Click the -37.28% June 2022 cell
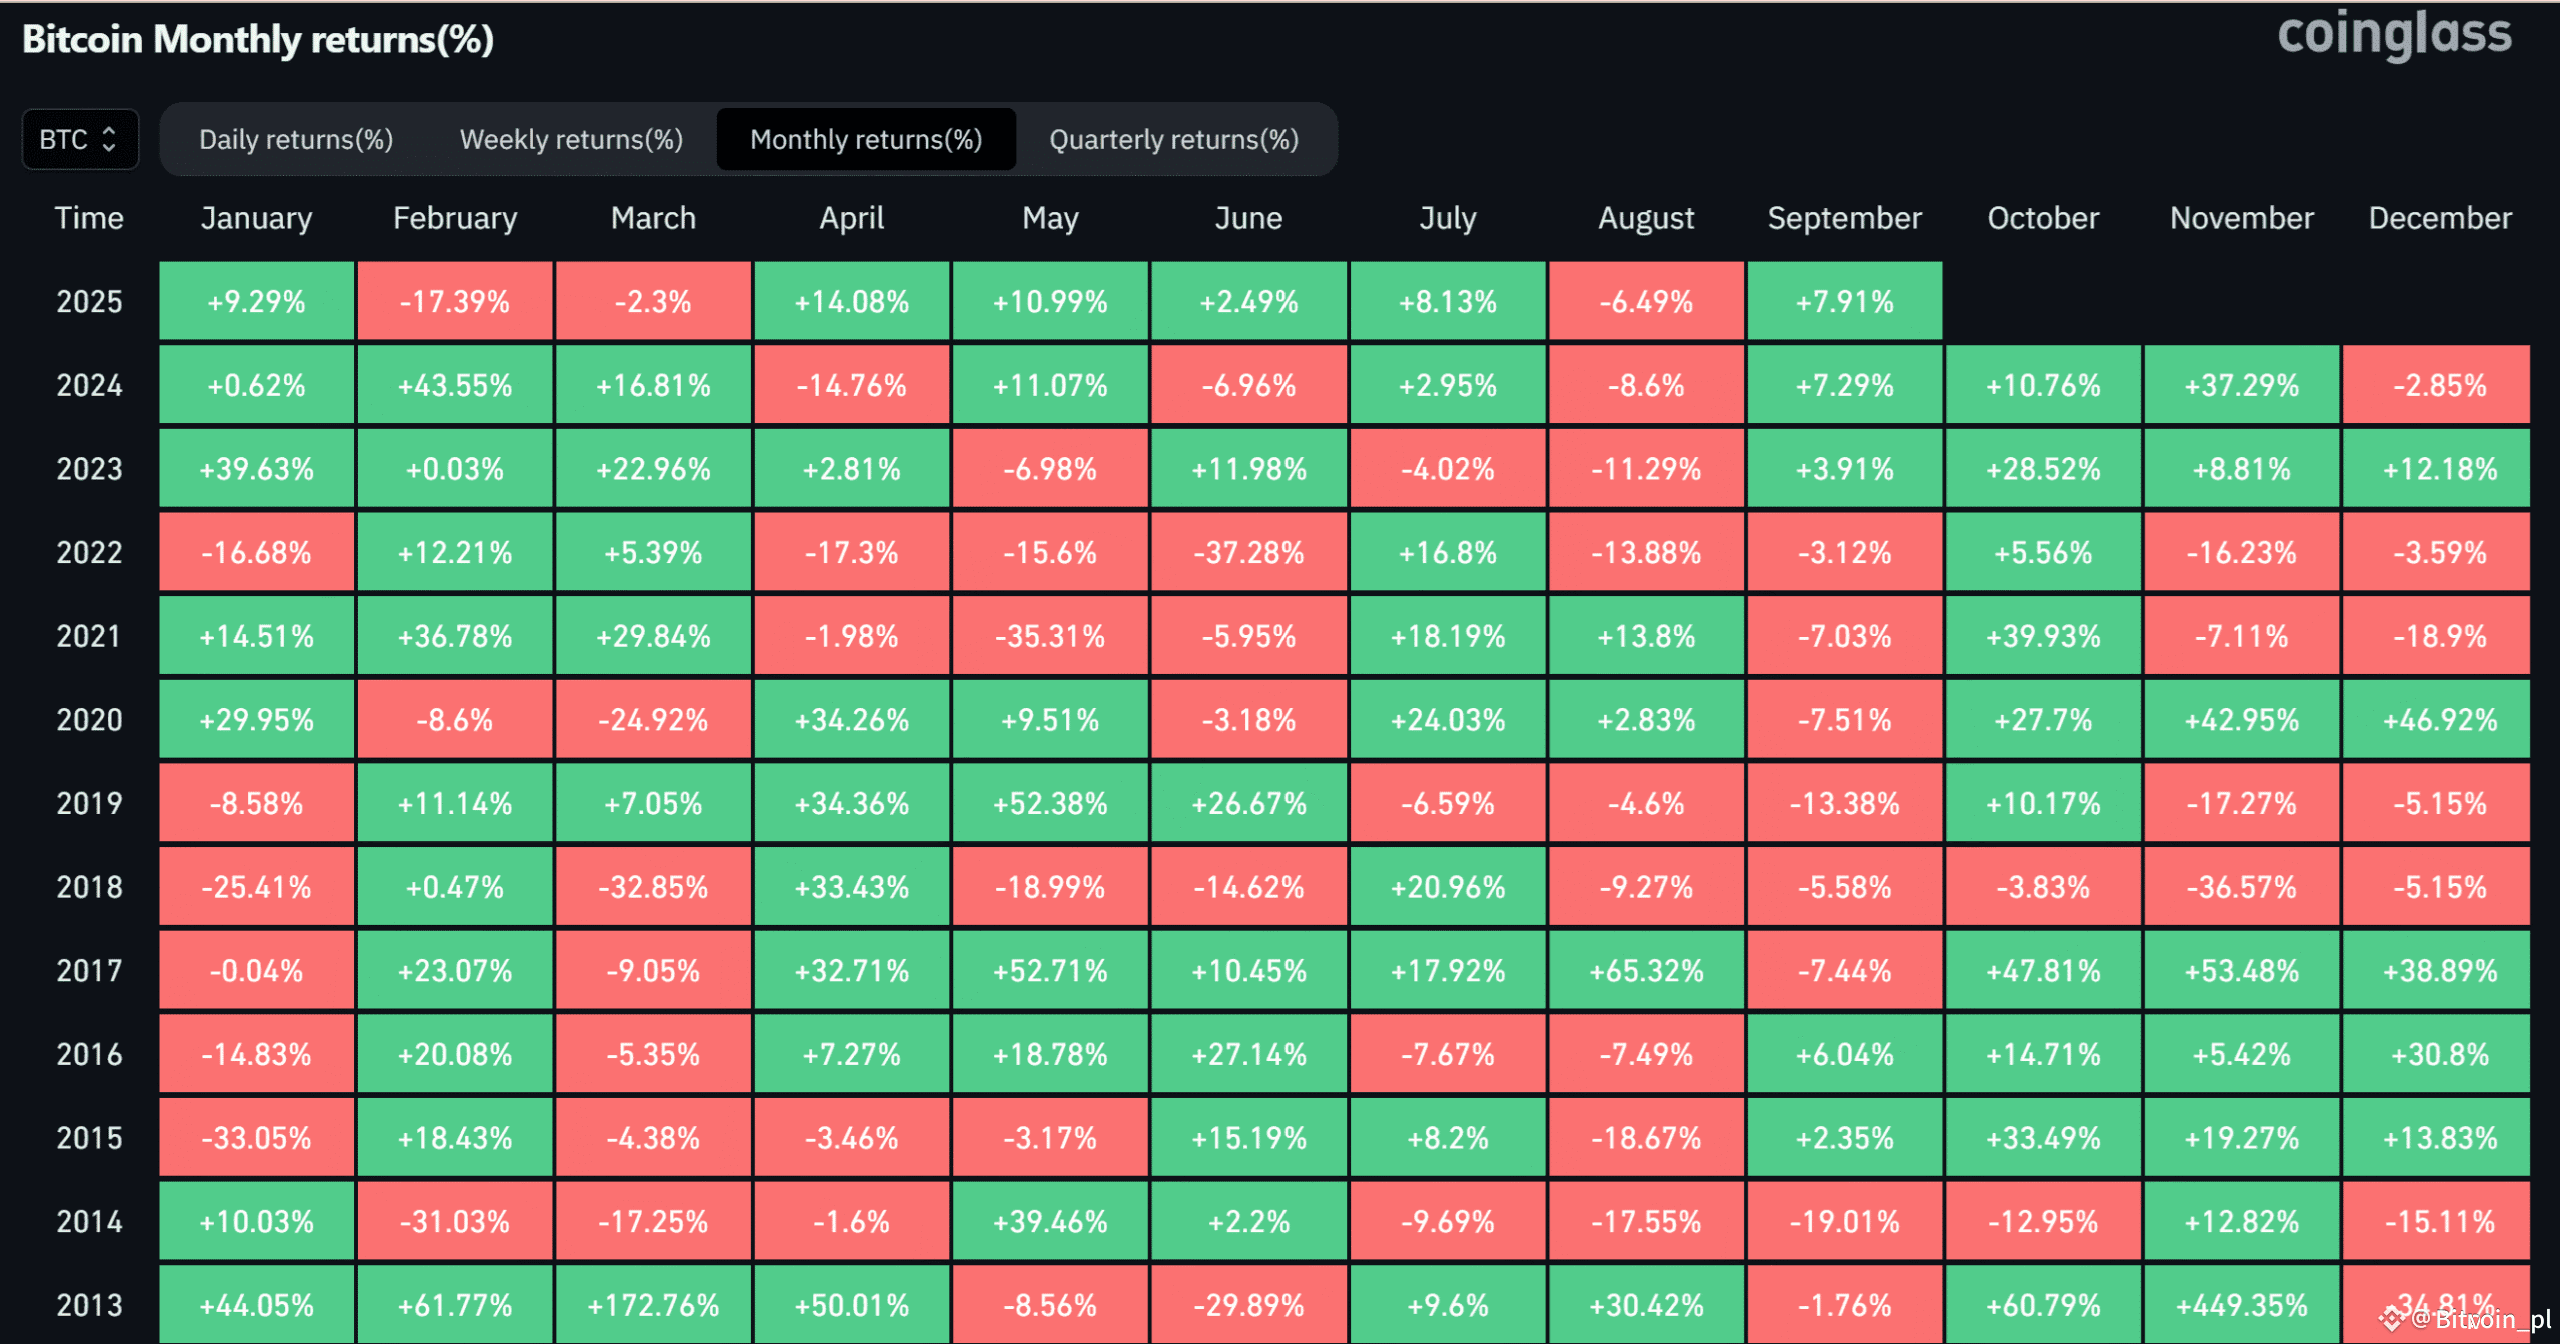2560x1344 pixels. 1249,553
